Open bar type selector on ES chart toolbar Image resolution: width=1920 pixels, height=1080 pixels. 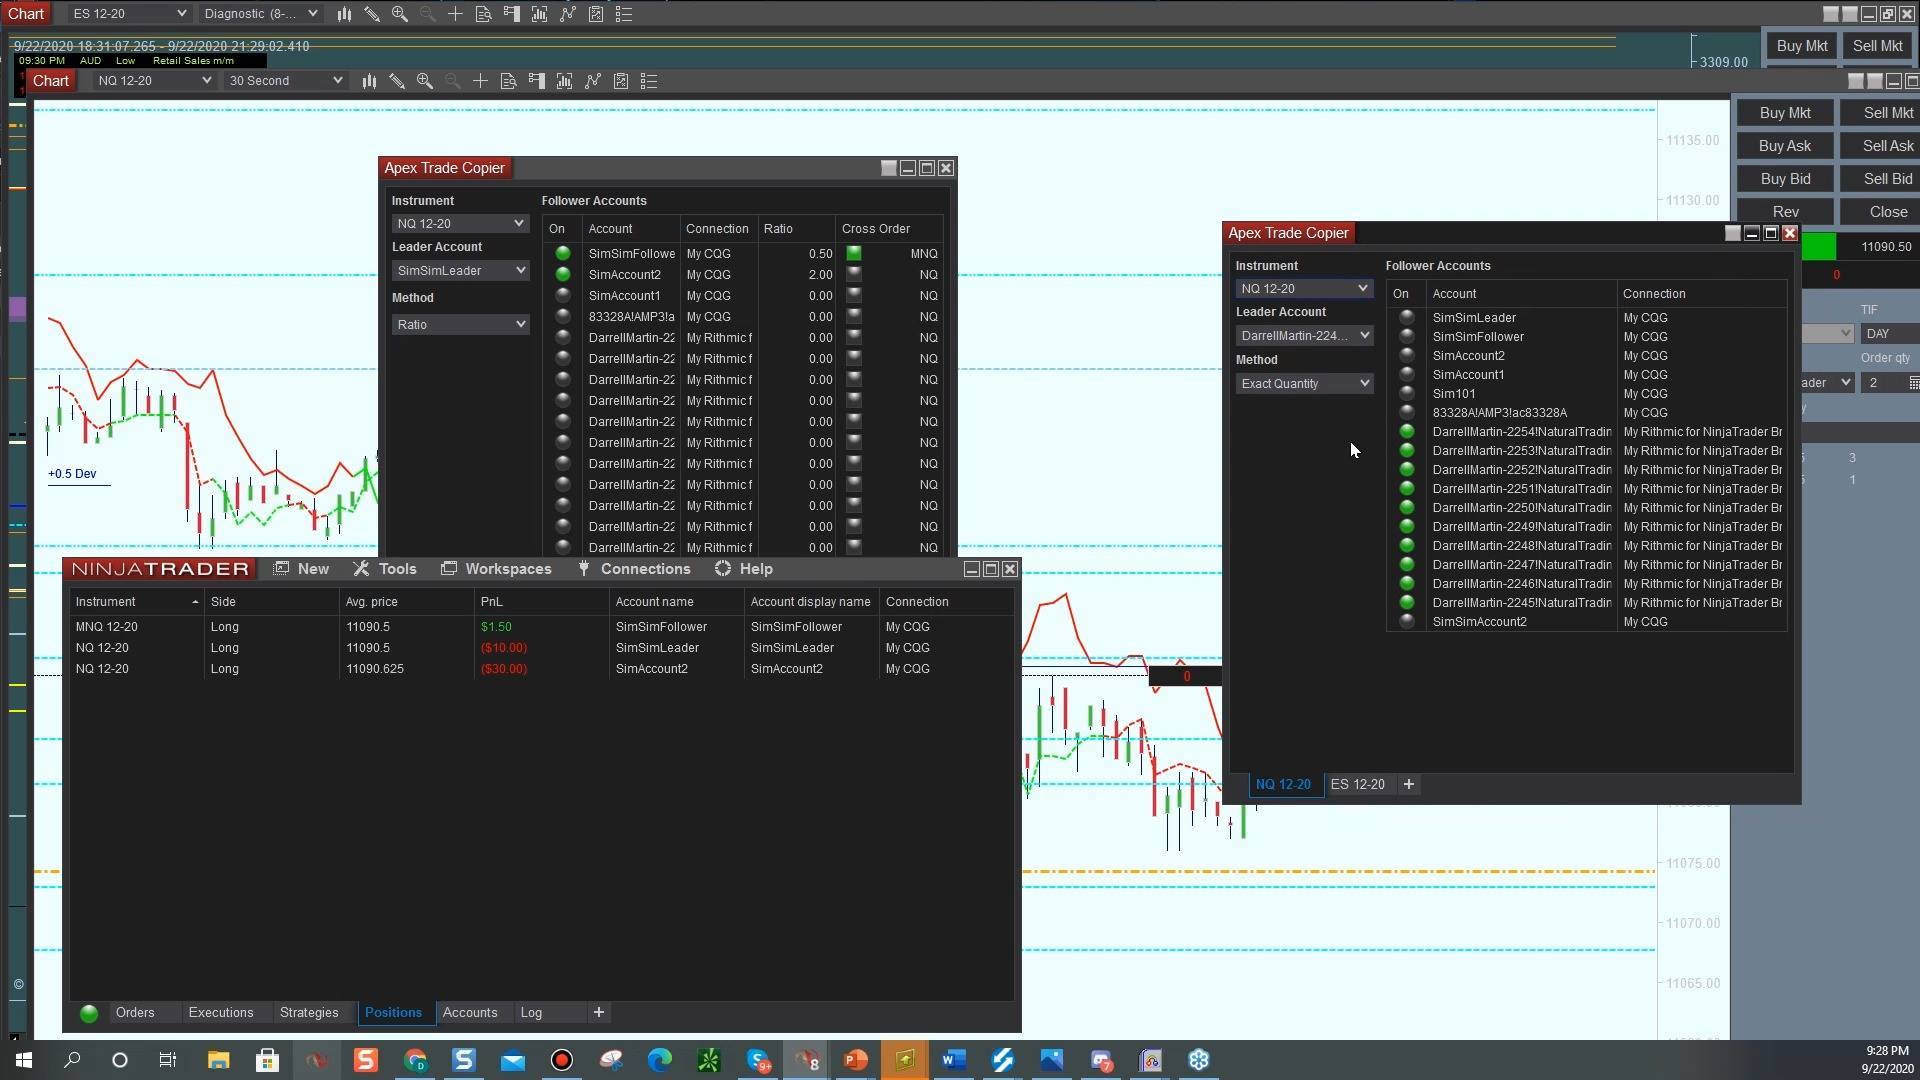pos(344,14)
